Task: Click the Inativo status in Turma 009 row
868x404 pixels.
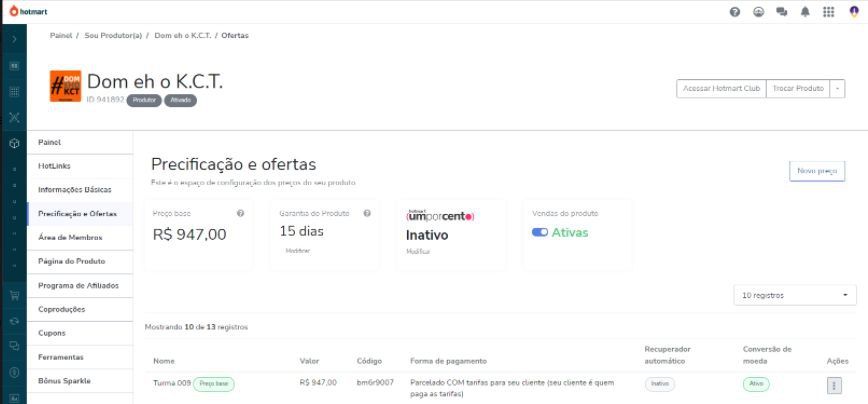Action: tap(660, 384)
